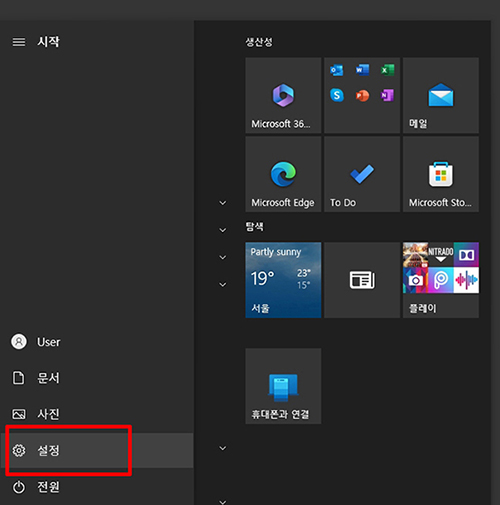Open 설정 (Settings) gear entry

pyautogui.click(x=97, y=450)
